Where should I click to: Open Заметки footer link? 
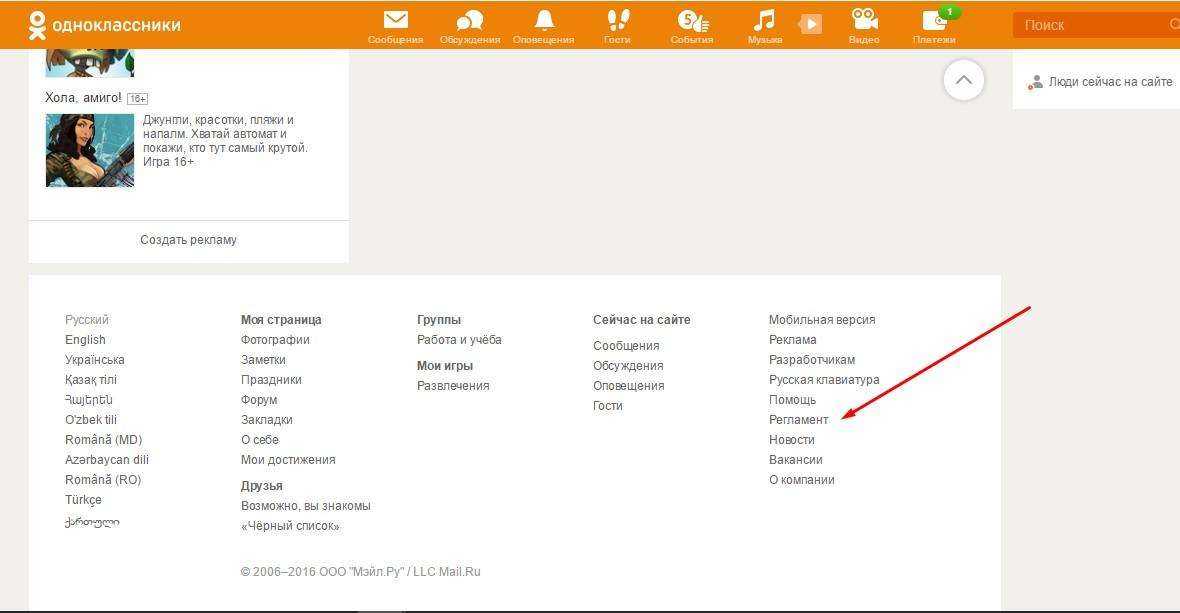263,360
